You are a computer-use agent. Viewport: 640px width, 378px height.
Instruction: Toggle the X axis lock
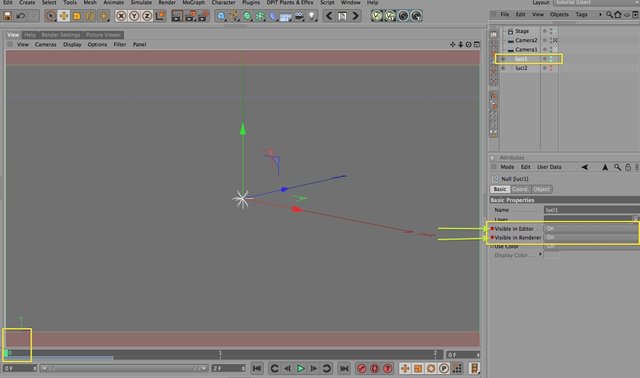[x=121, y=16]
